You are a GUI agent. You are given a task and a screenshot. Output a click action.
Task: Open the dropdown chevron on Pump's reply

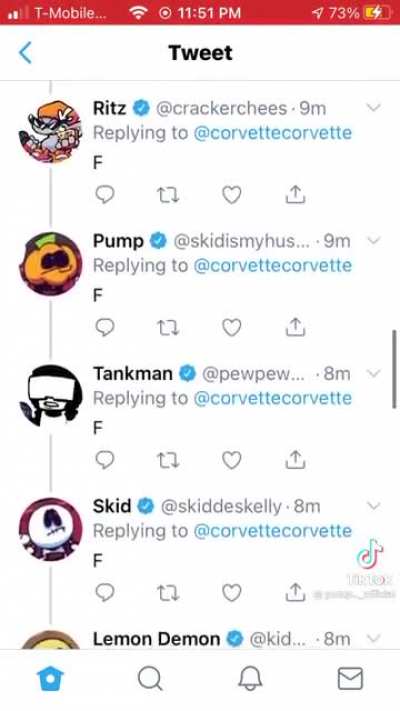(x=373, y=240)
